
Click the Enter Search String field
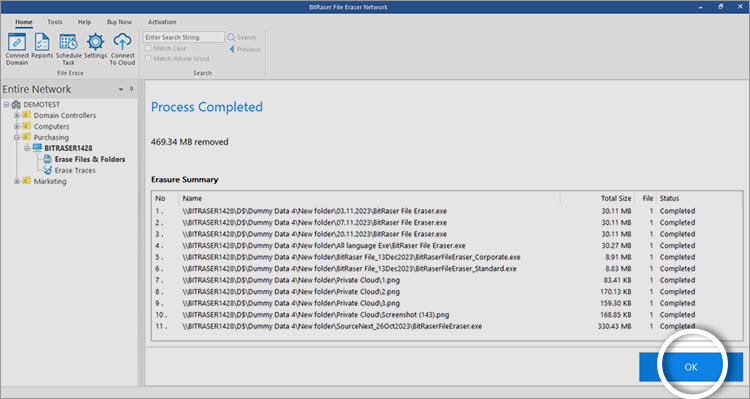pos(184,37)
